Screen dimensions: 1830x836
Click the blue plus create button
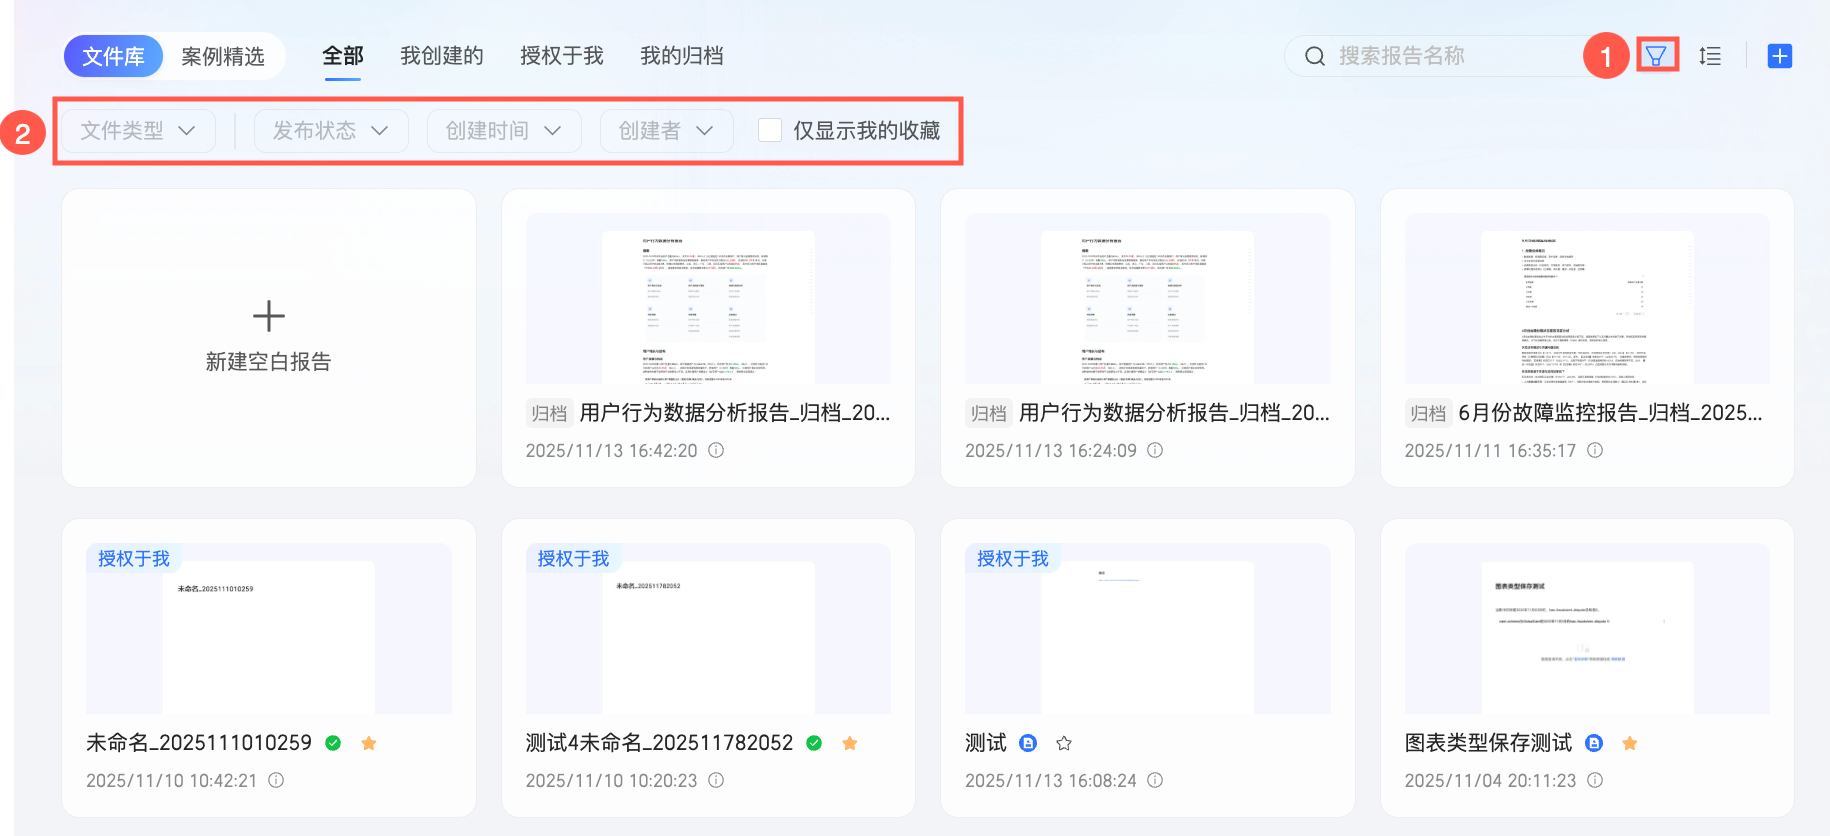(x=1780, y=56)
